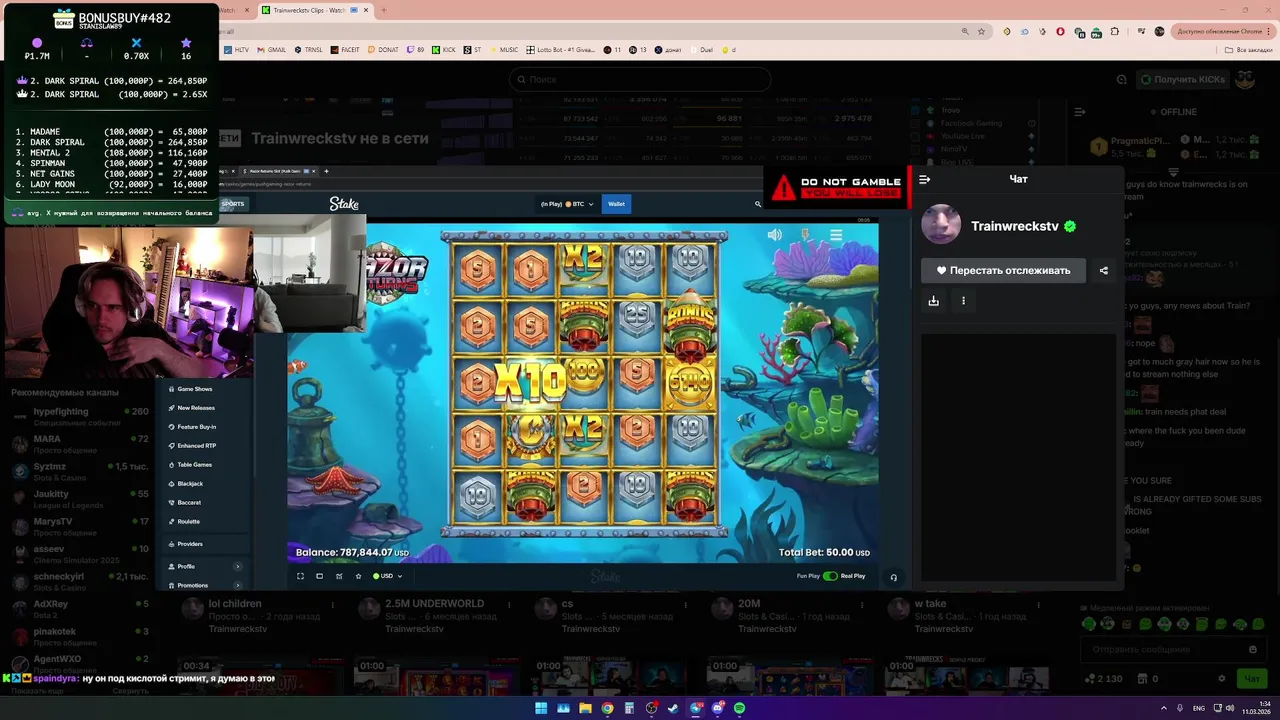Open the three-dot more options menu

963,300
